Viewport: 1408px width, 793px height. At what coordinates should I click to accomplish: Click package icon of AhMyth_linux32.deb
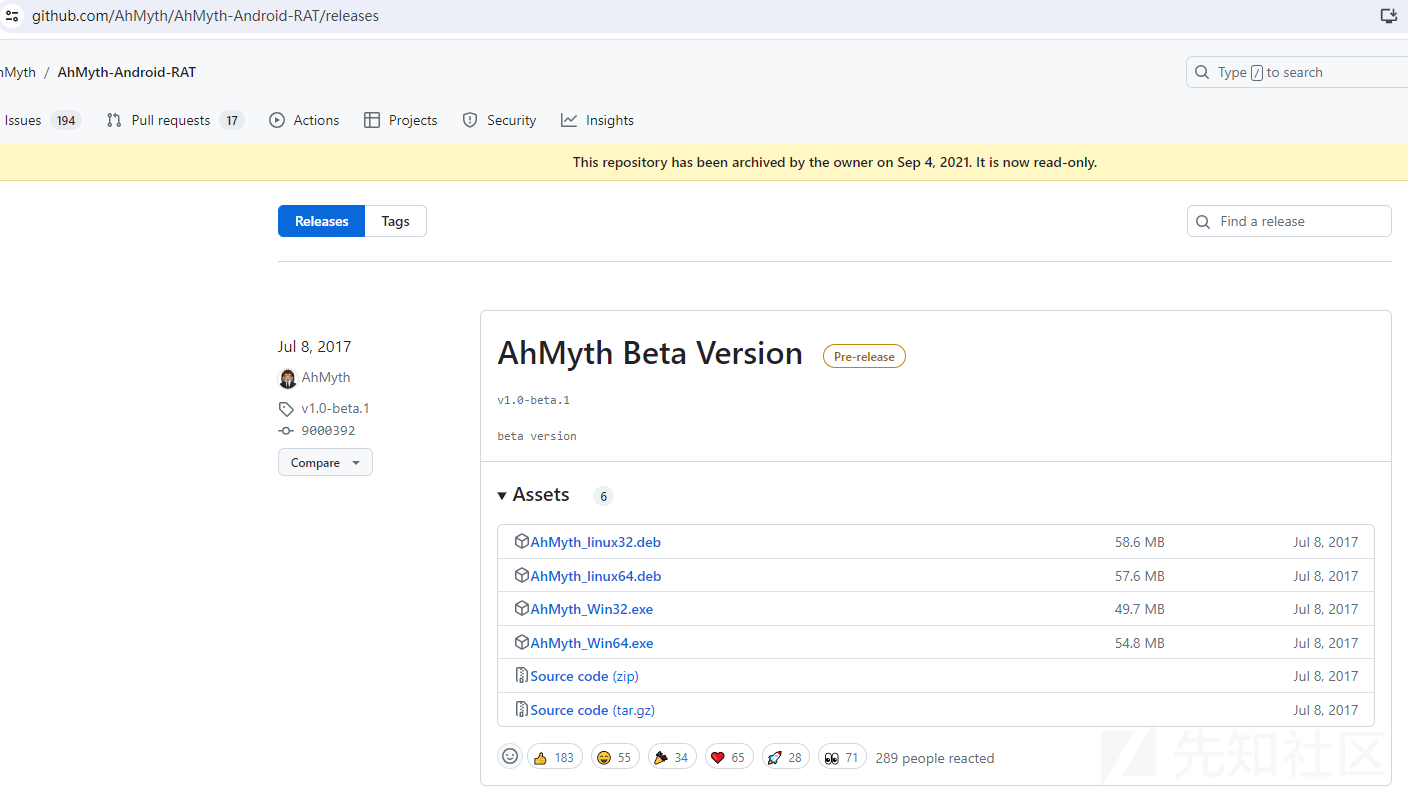[x=522, y=541]
